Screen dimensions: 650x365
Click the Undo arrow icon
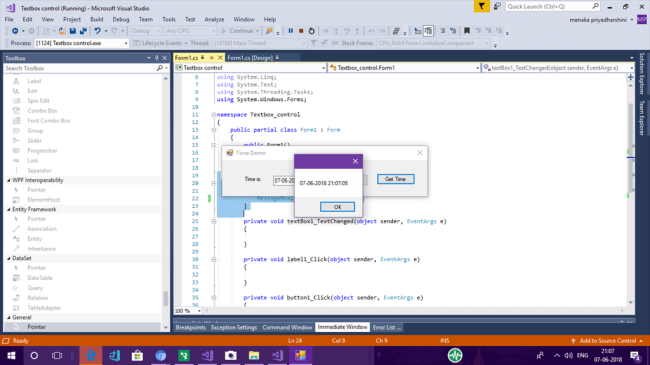[x=97, y=31]
